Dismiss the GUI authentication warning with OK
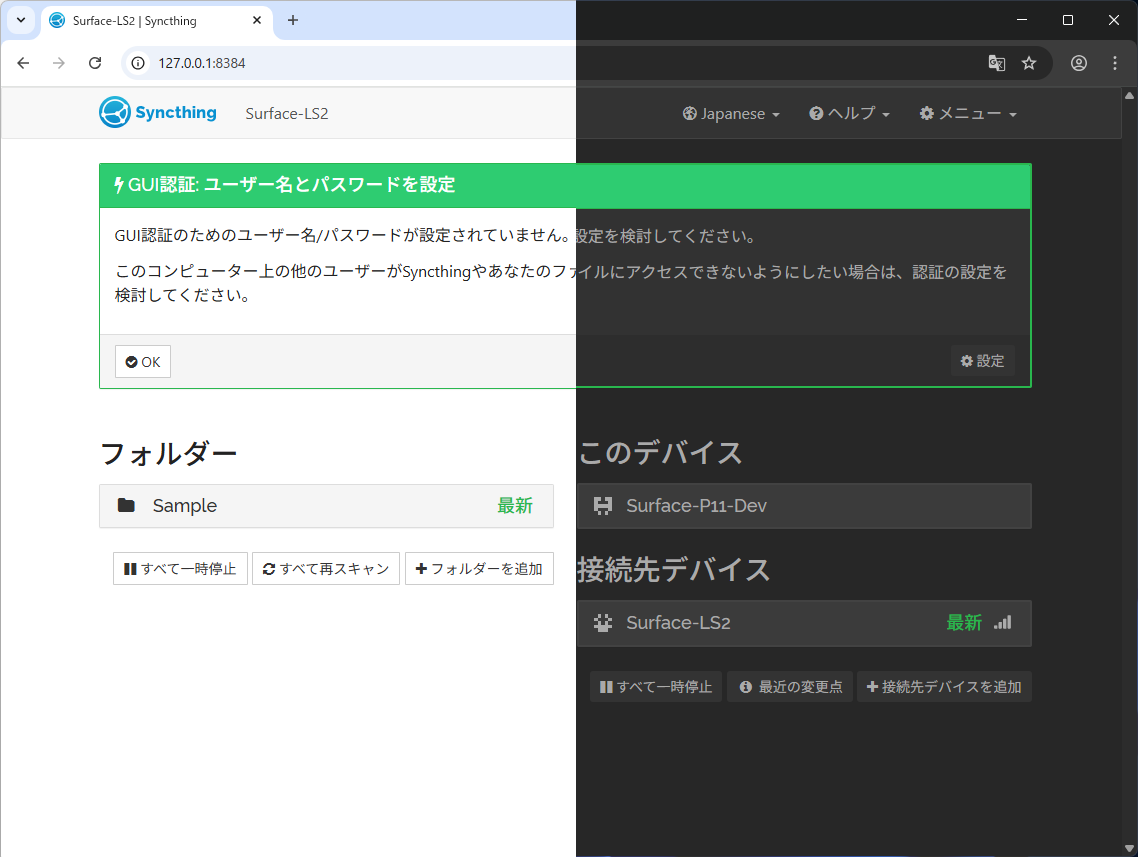 [x=142, y=361]
